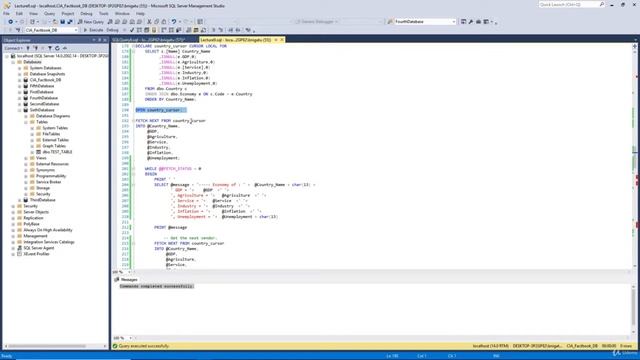Collapse the Tables folder node
The image size is (640, 360).
(26, 122)
